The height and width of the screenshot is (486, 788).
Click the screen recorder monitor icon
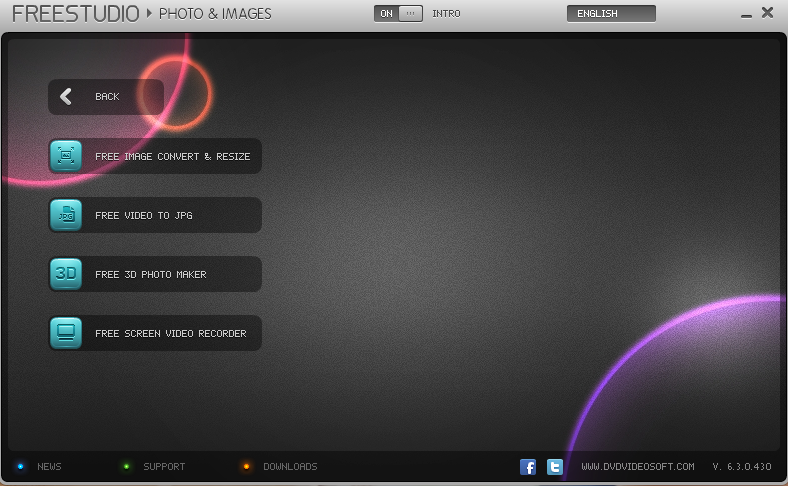[x=66, y=333]
